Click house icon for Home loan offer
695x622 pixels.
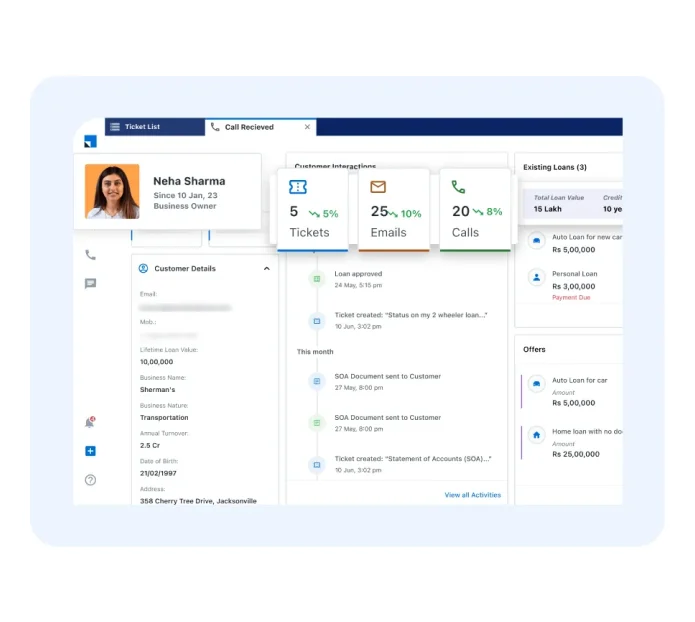[x=536, y=435]
